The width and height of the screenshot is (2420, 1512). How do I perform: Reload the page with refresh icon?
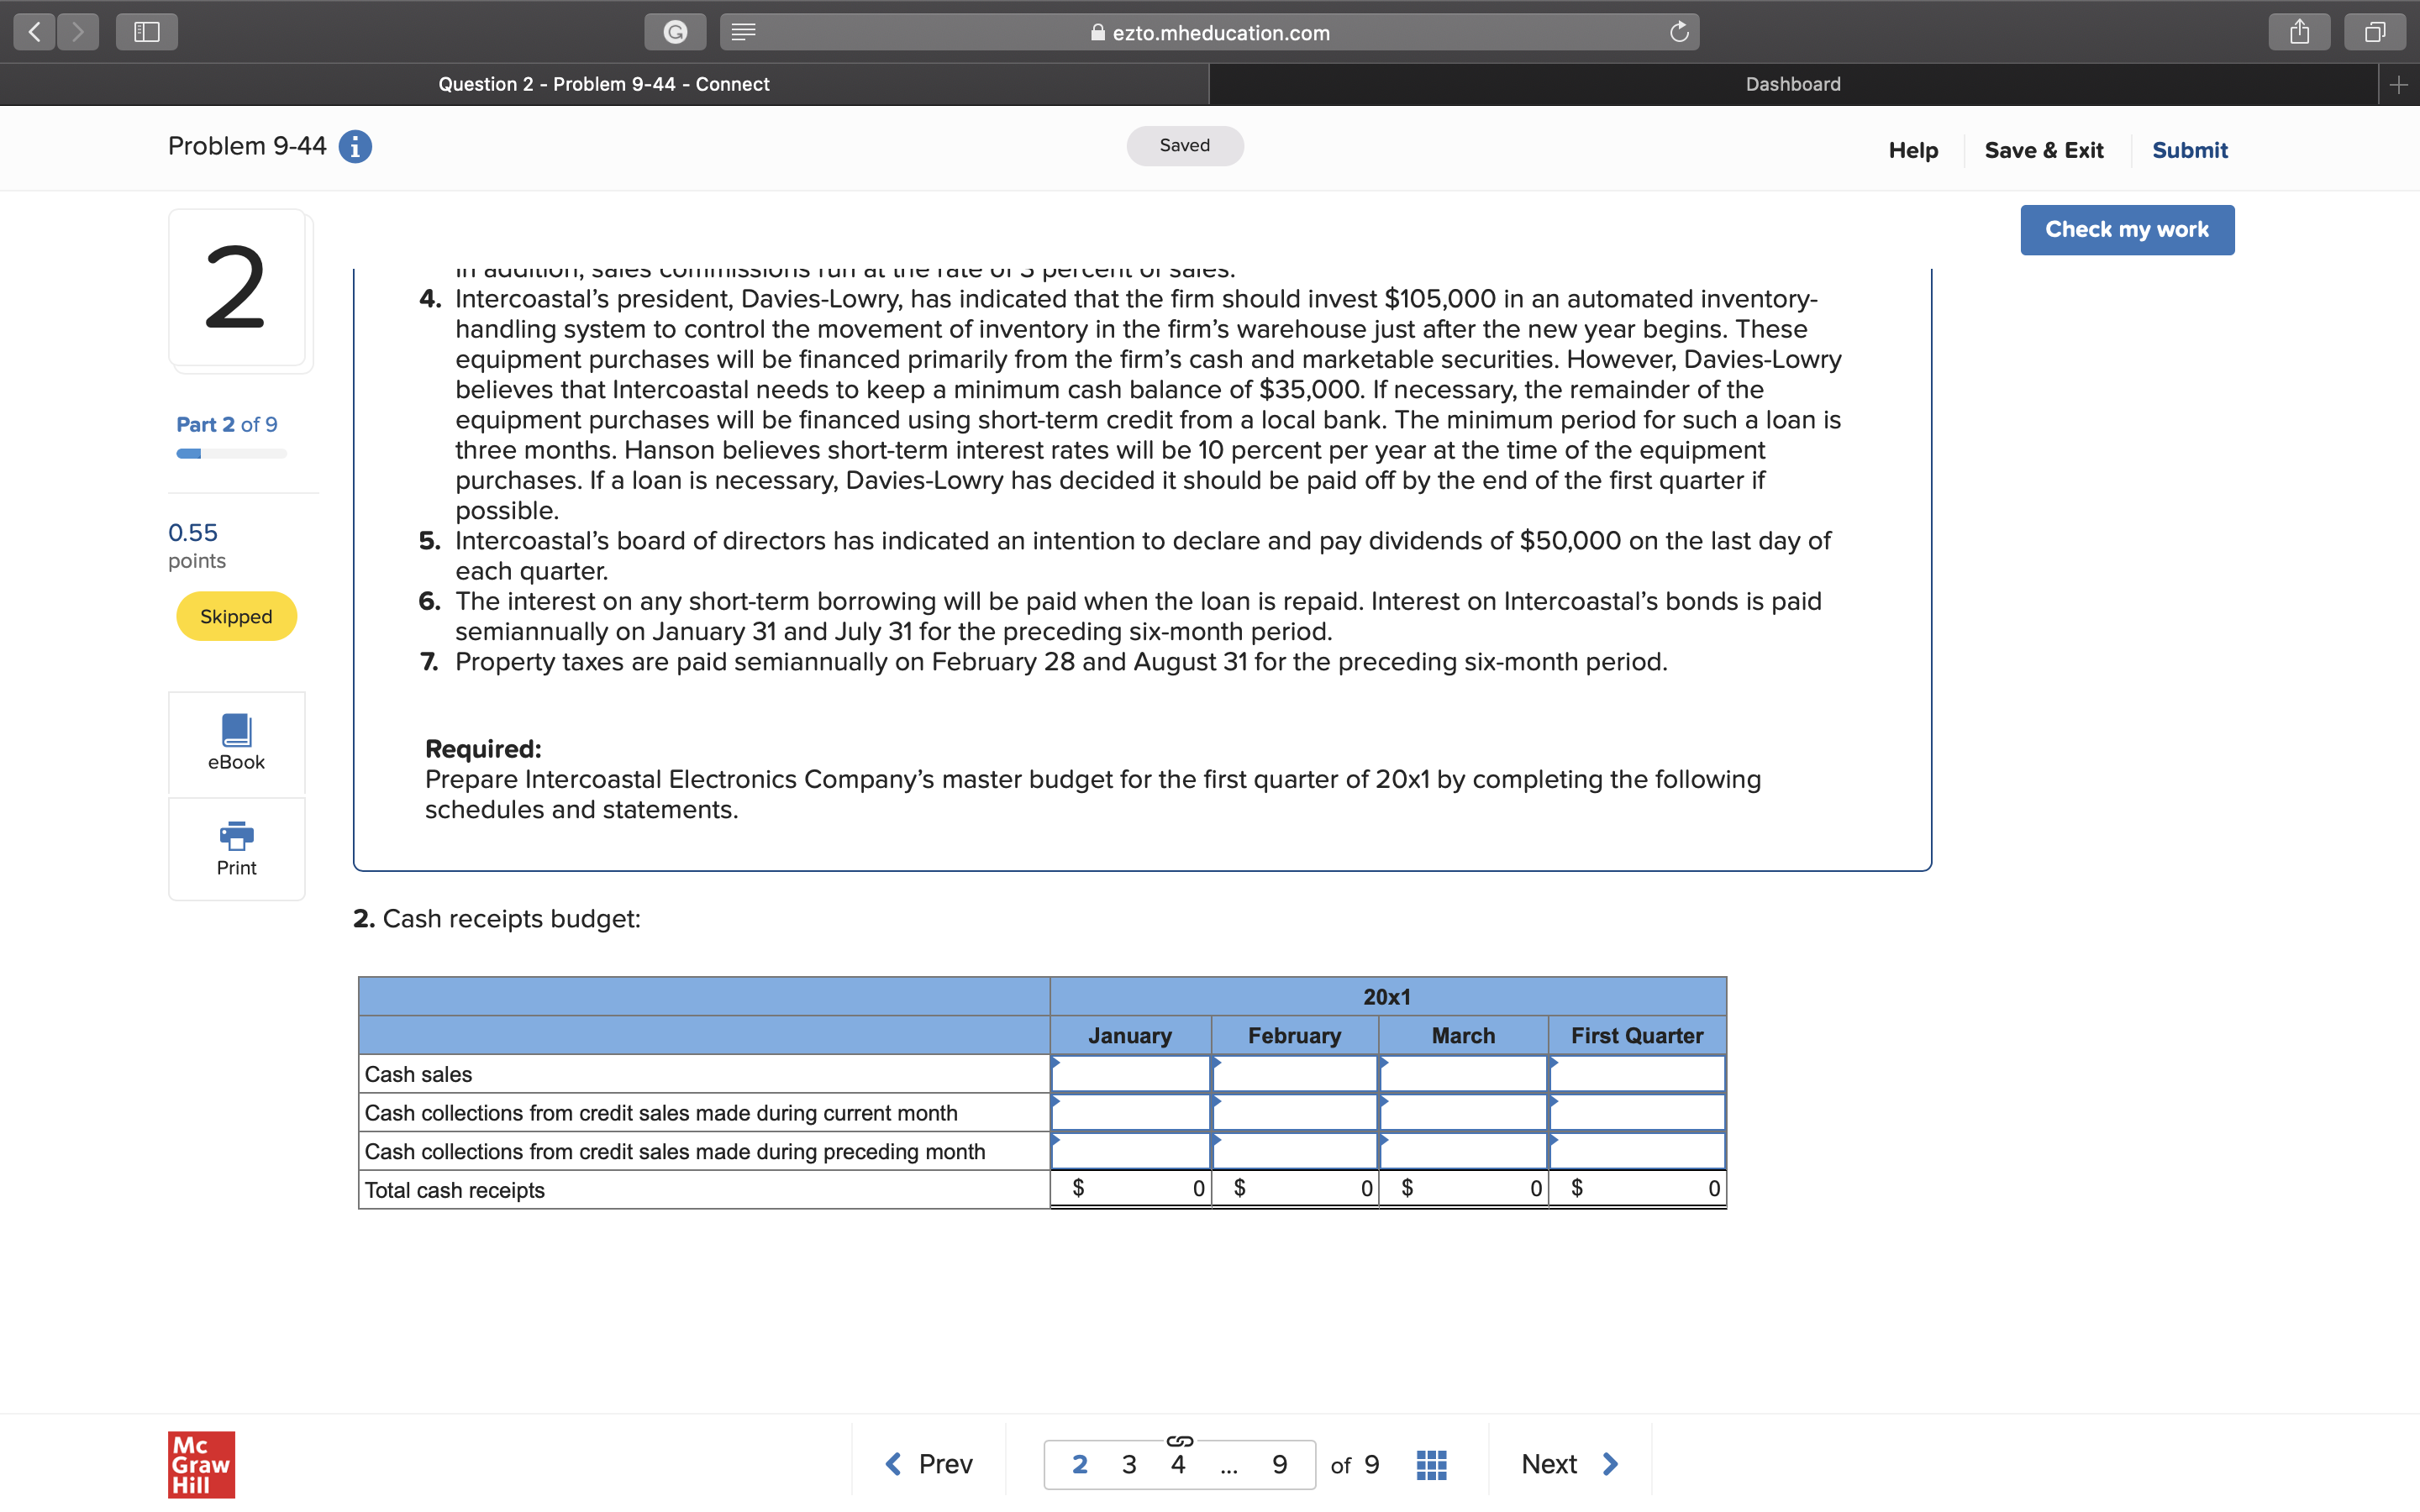(1679, 32)
